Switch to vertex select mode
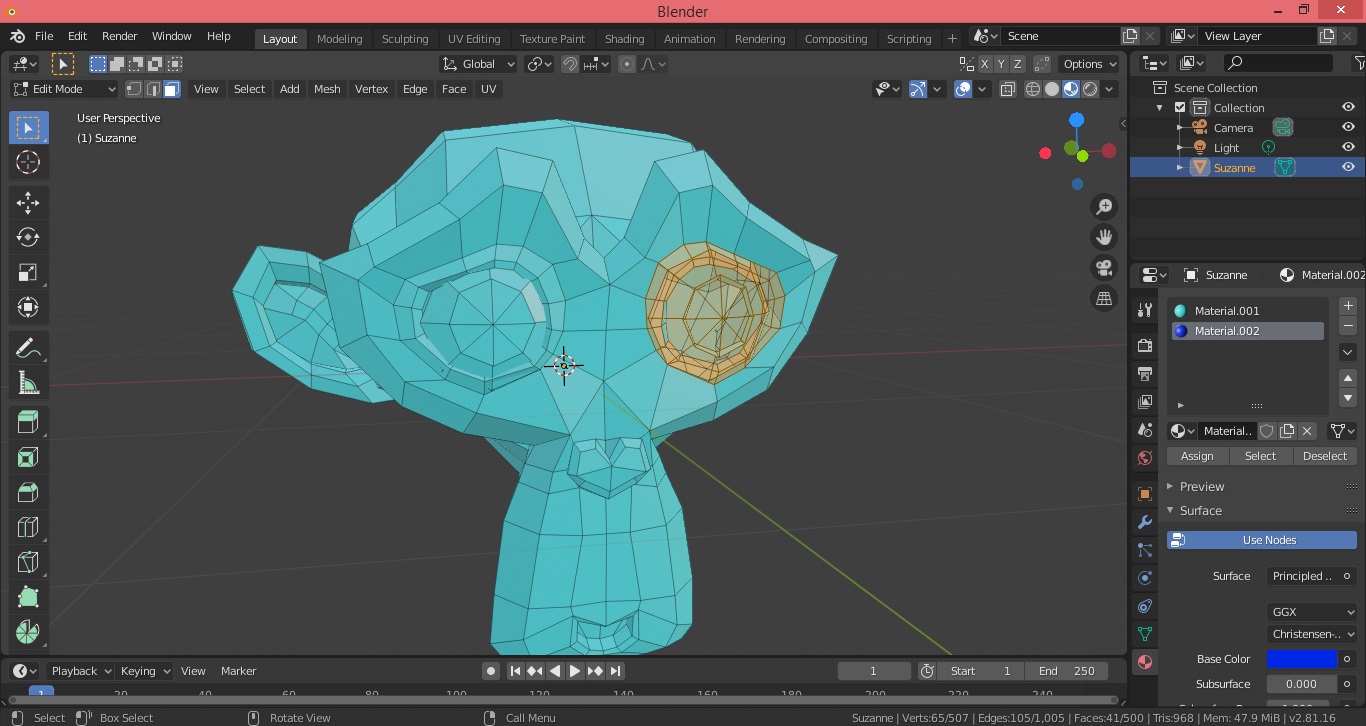1366x726 pixels. tap(134, 89)
